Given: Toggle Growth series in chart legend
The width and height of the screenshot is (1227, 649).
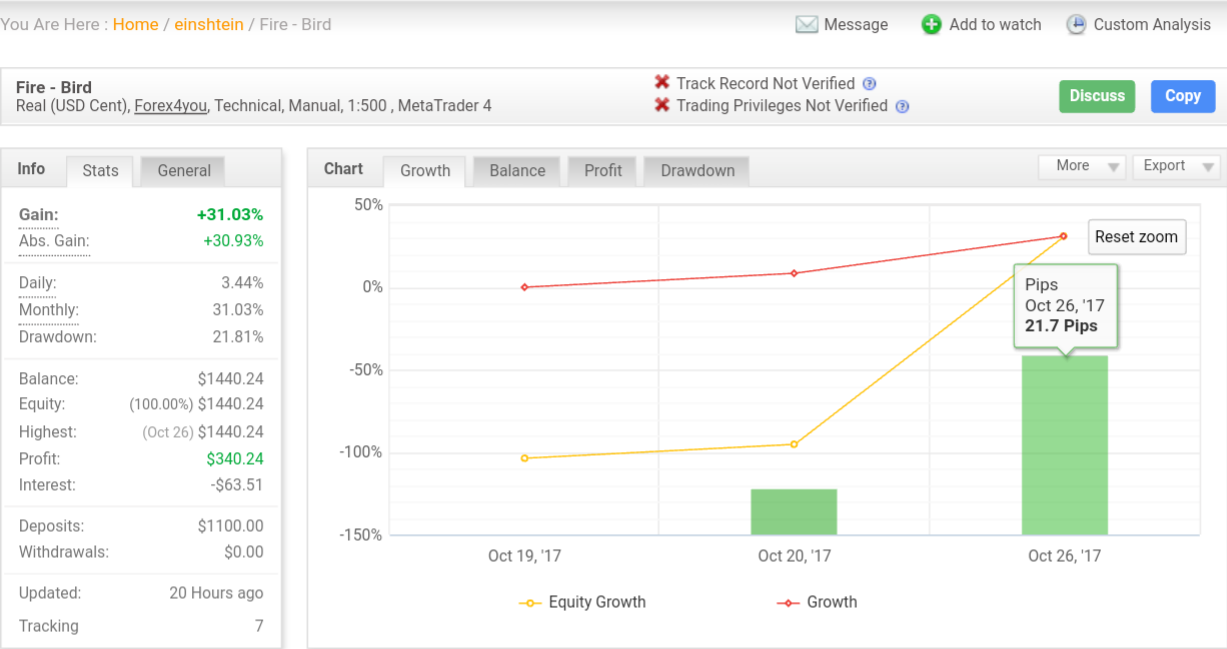Looking at the screenshot, I should tap(817, 602).
